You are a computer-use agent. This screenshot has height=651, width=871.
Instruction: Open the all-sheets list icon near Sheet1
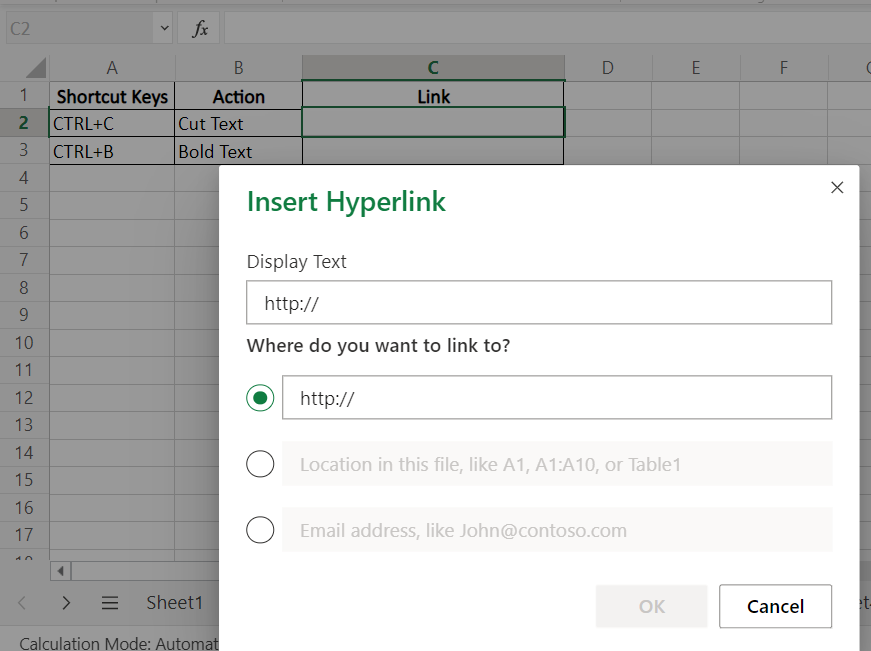[x=110, y=602]
